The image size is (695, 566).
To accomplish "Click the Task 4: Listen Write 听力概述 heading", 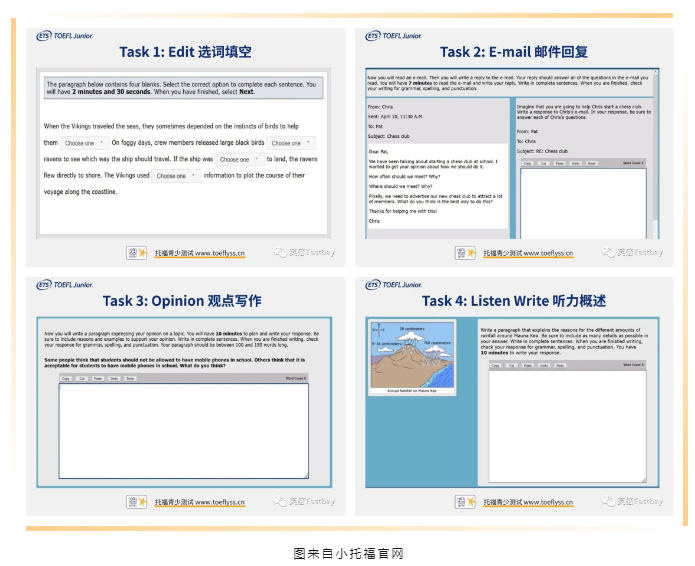I will point(514,301).
